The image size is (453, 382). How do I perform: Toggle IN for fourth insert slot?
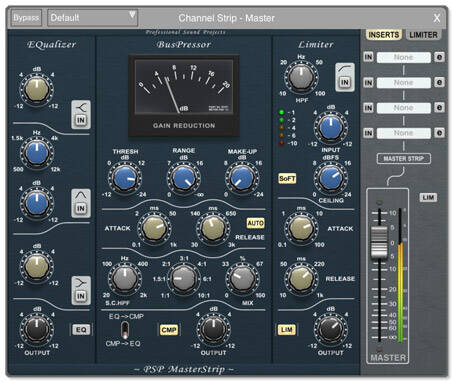(x=368, y=133)
